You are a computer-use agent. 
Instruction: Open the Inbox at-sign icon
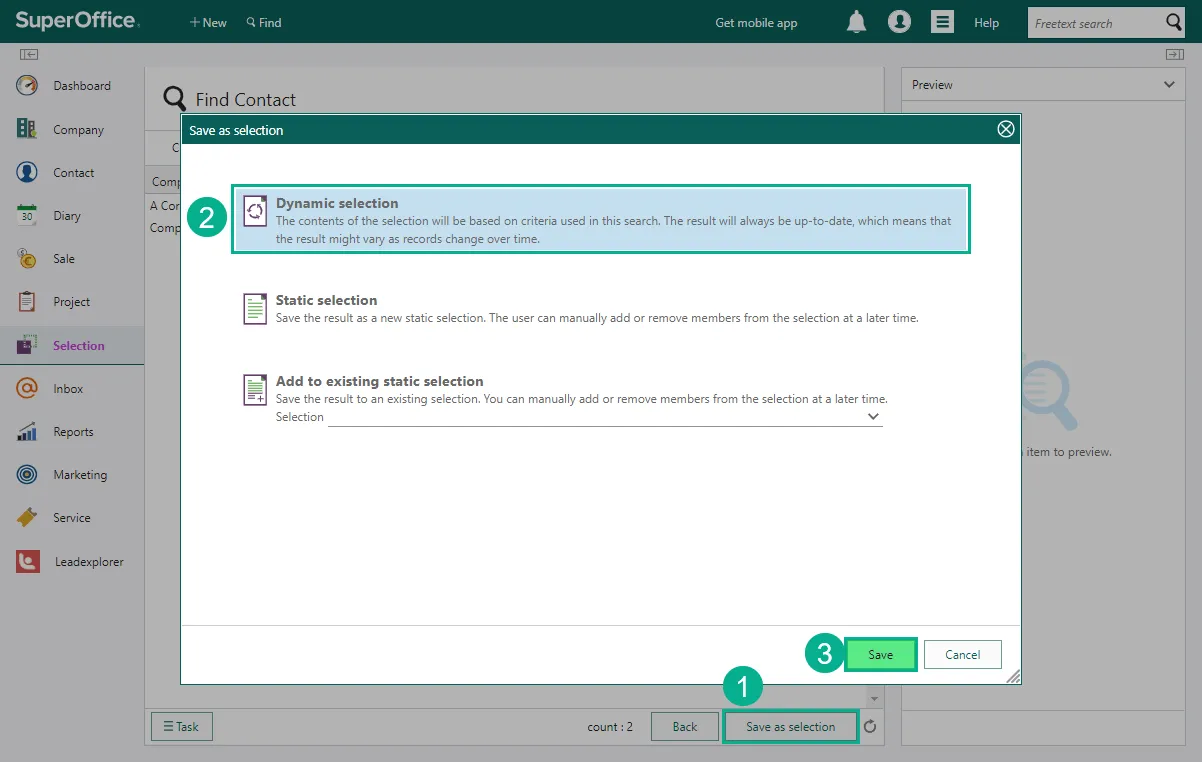27,388
